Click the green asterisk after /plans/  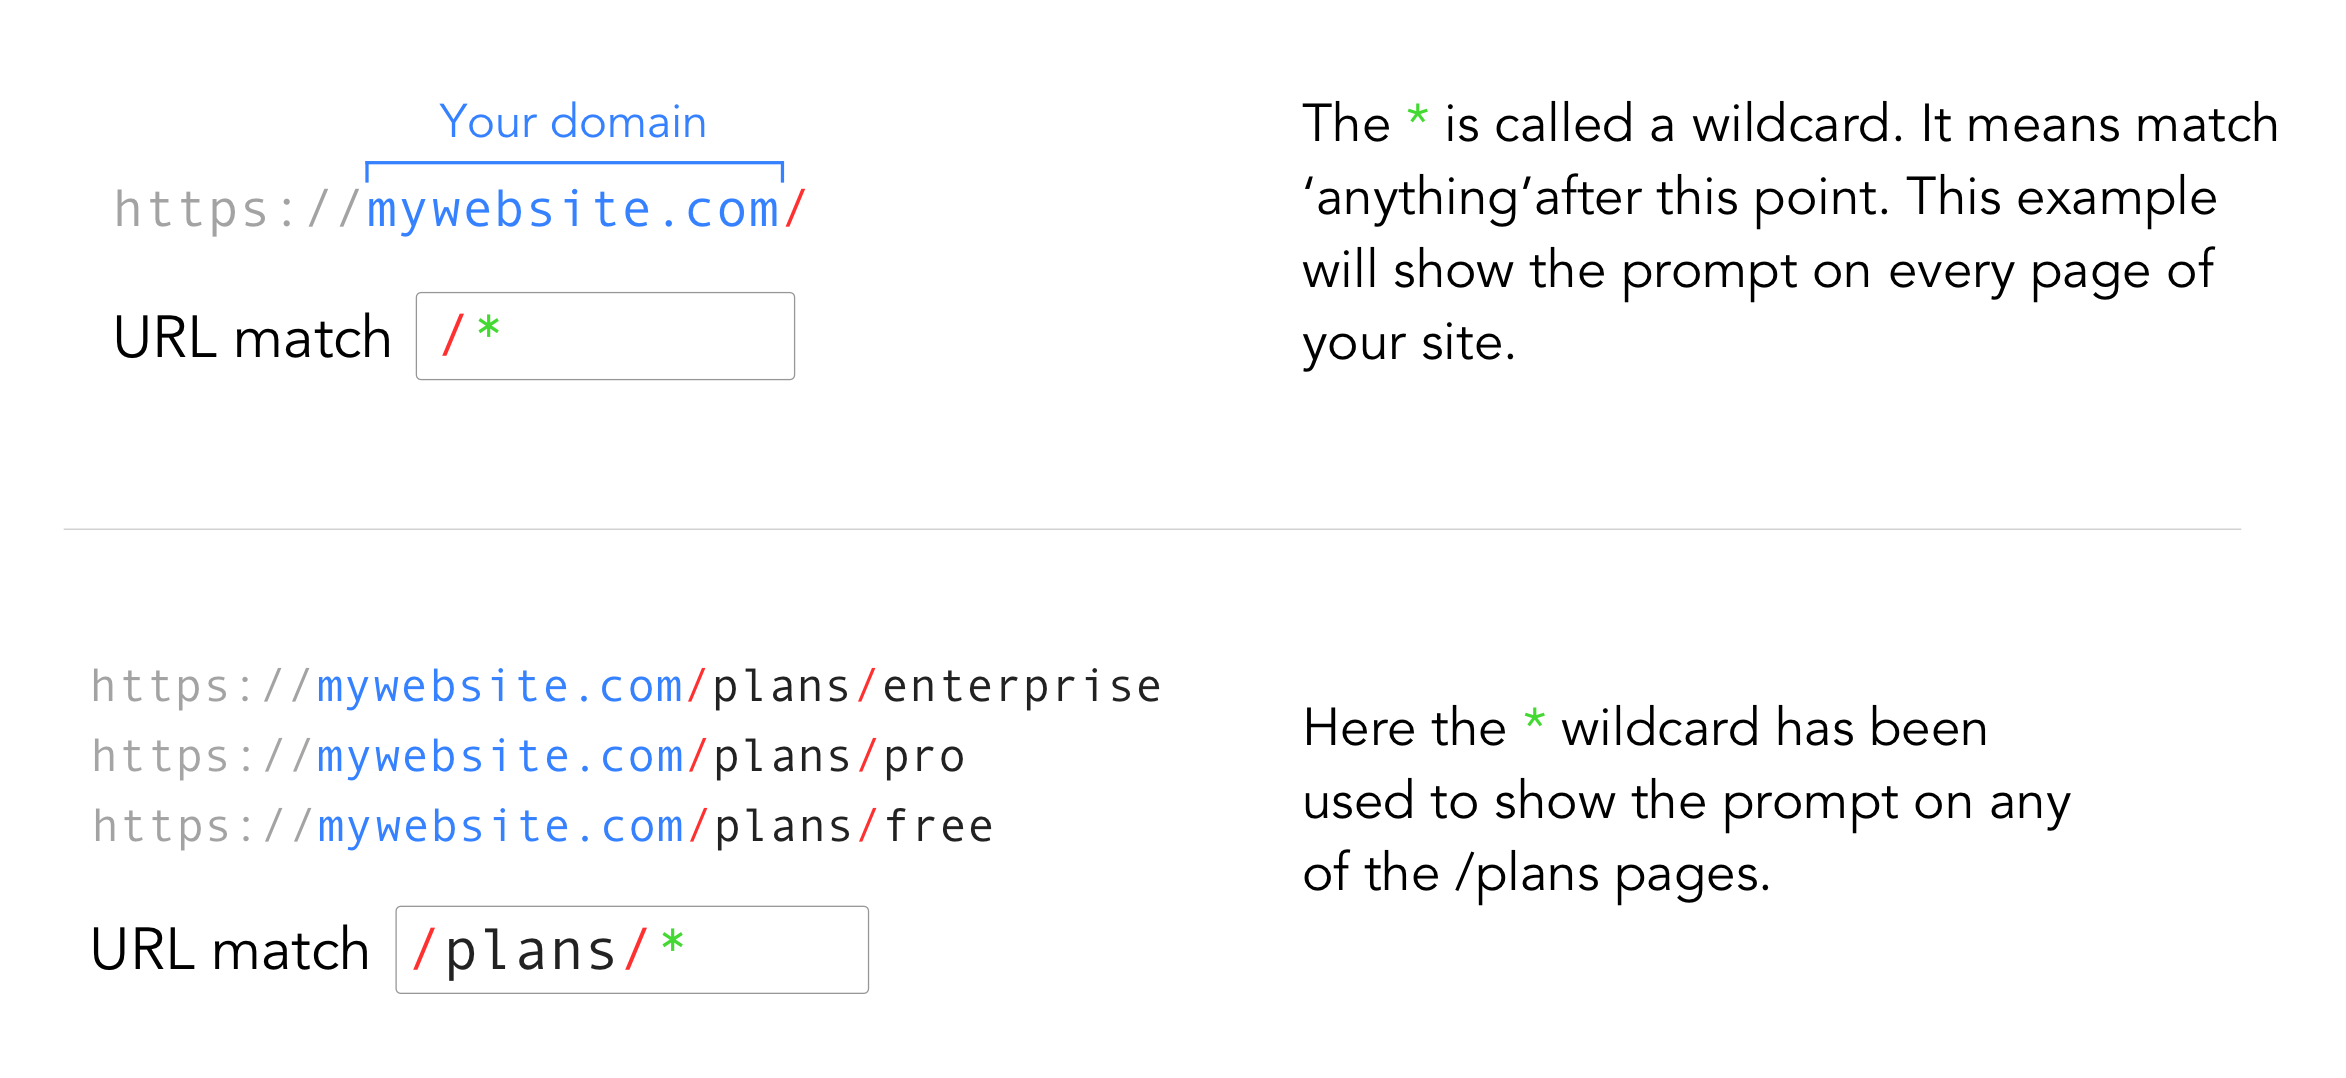coord(672,941)
